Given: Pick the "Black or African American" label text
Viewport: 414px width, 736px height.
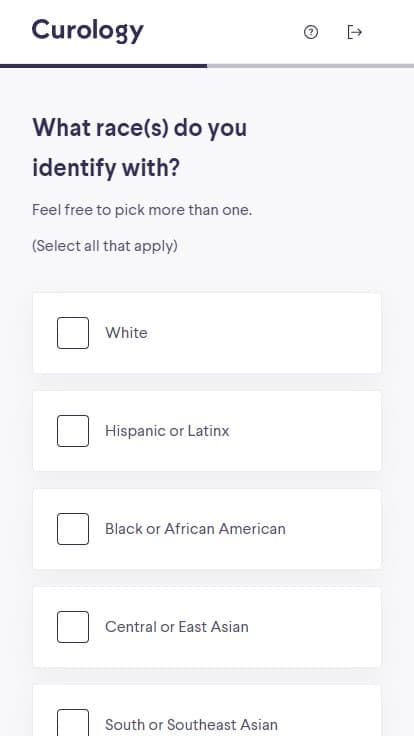Looking at the screenshot, I should click(195, 529).
